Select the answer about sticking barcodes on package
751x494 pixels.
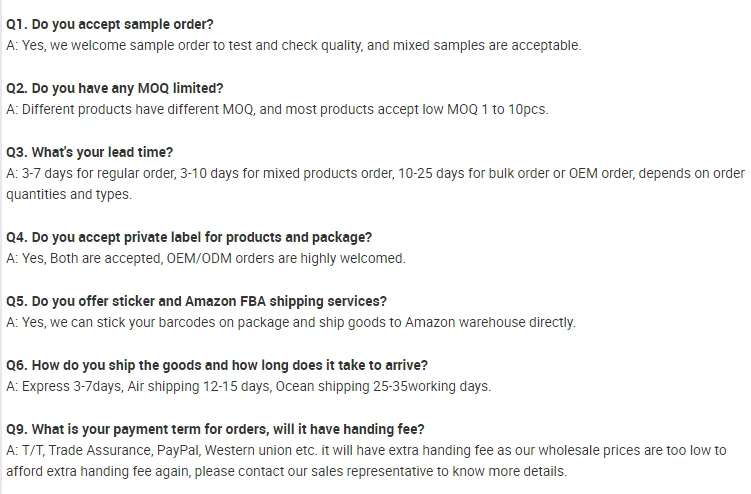[291, 322]
